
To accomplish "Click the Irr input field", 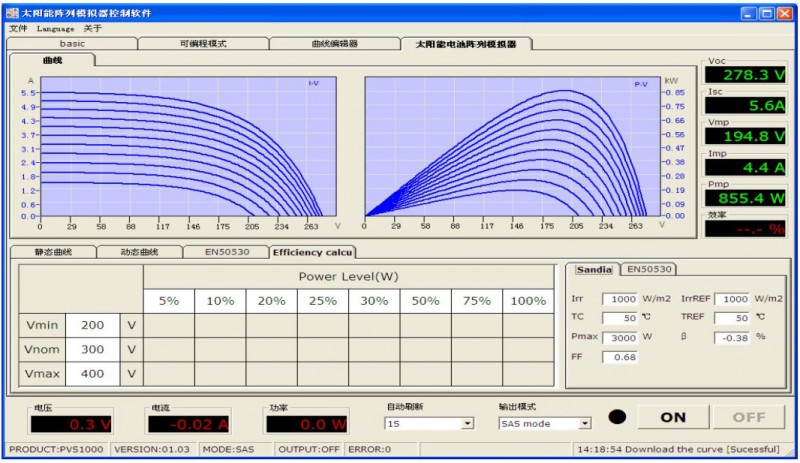I will pyautogui.click(x=620, y=299).
